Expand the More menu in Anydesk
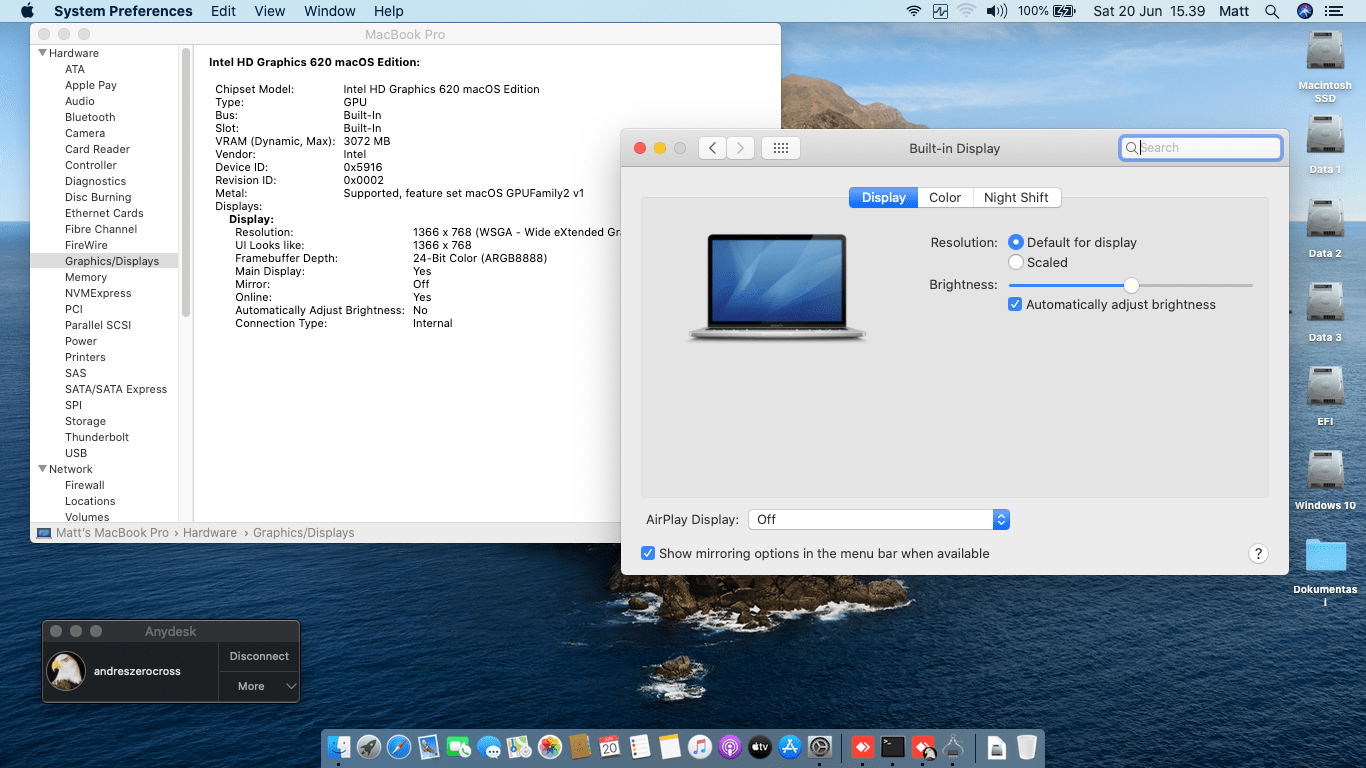 pos(258,686)
